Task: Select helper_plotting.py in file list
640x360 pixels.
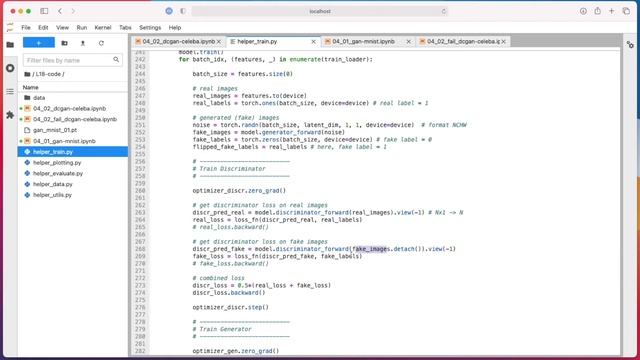Action: (73, 162)
